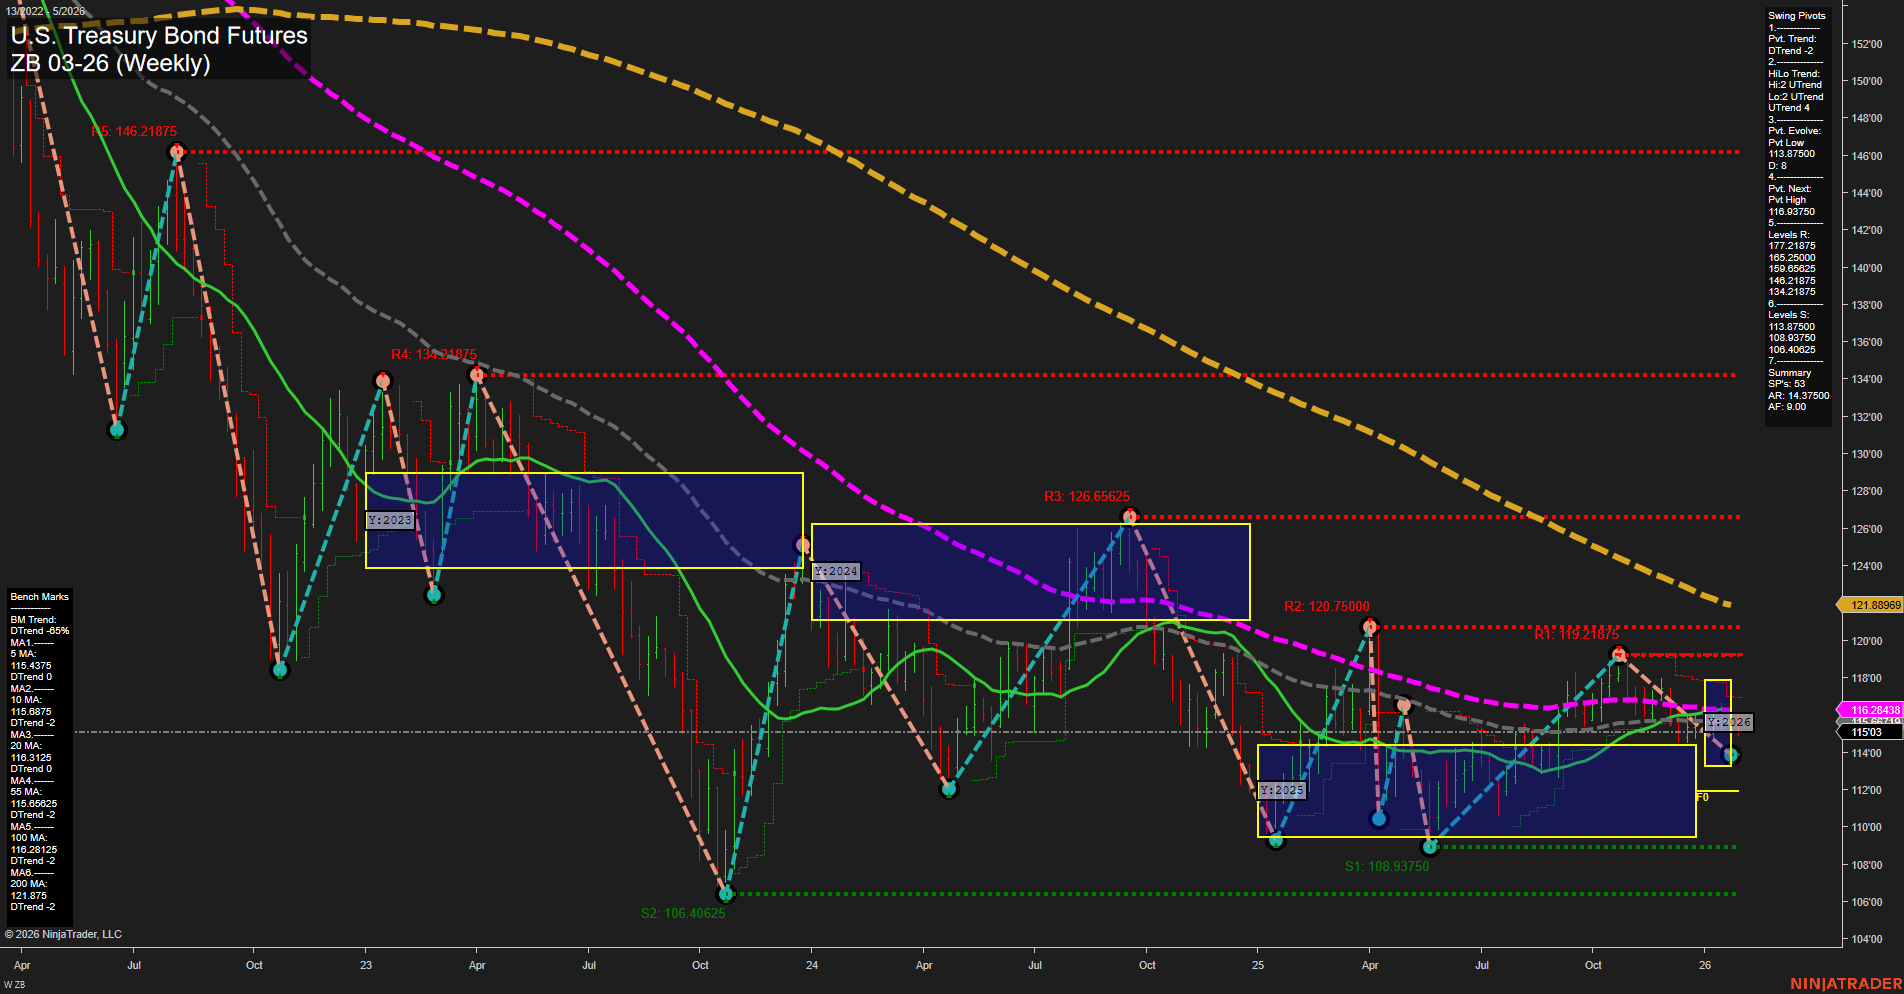
Task: Click the orange pivot marker at R5 146.21875
Action: click(177, 152)
